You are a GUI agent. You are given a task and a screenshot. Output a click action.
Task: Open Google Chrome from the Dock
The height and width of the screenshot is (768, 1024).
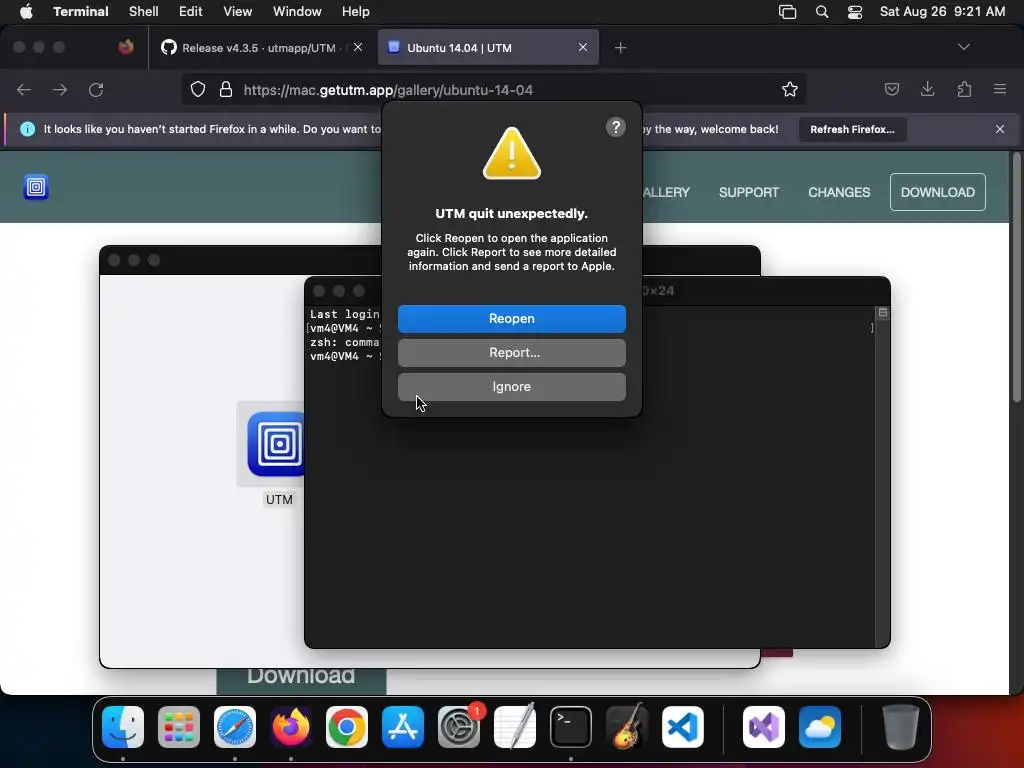(x=347, y=727)
